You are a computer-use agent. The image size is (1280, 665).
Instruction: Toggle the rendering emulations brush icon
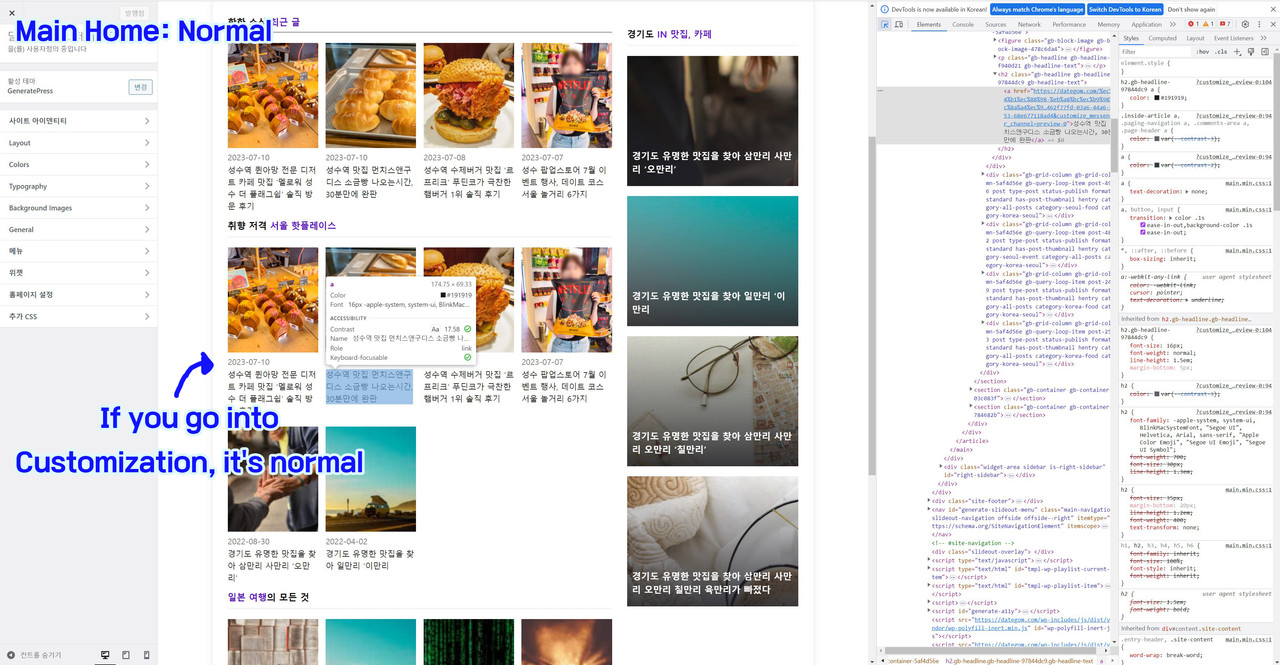tap(1250, 51)
